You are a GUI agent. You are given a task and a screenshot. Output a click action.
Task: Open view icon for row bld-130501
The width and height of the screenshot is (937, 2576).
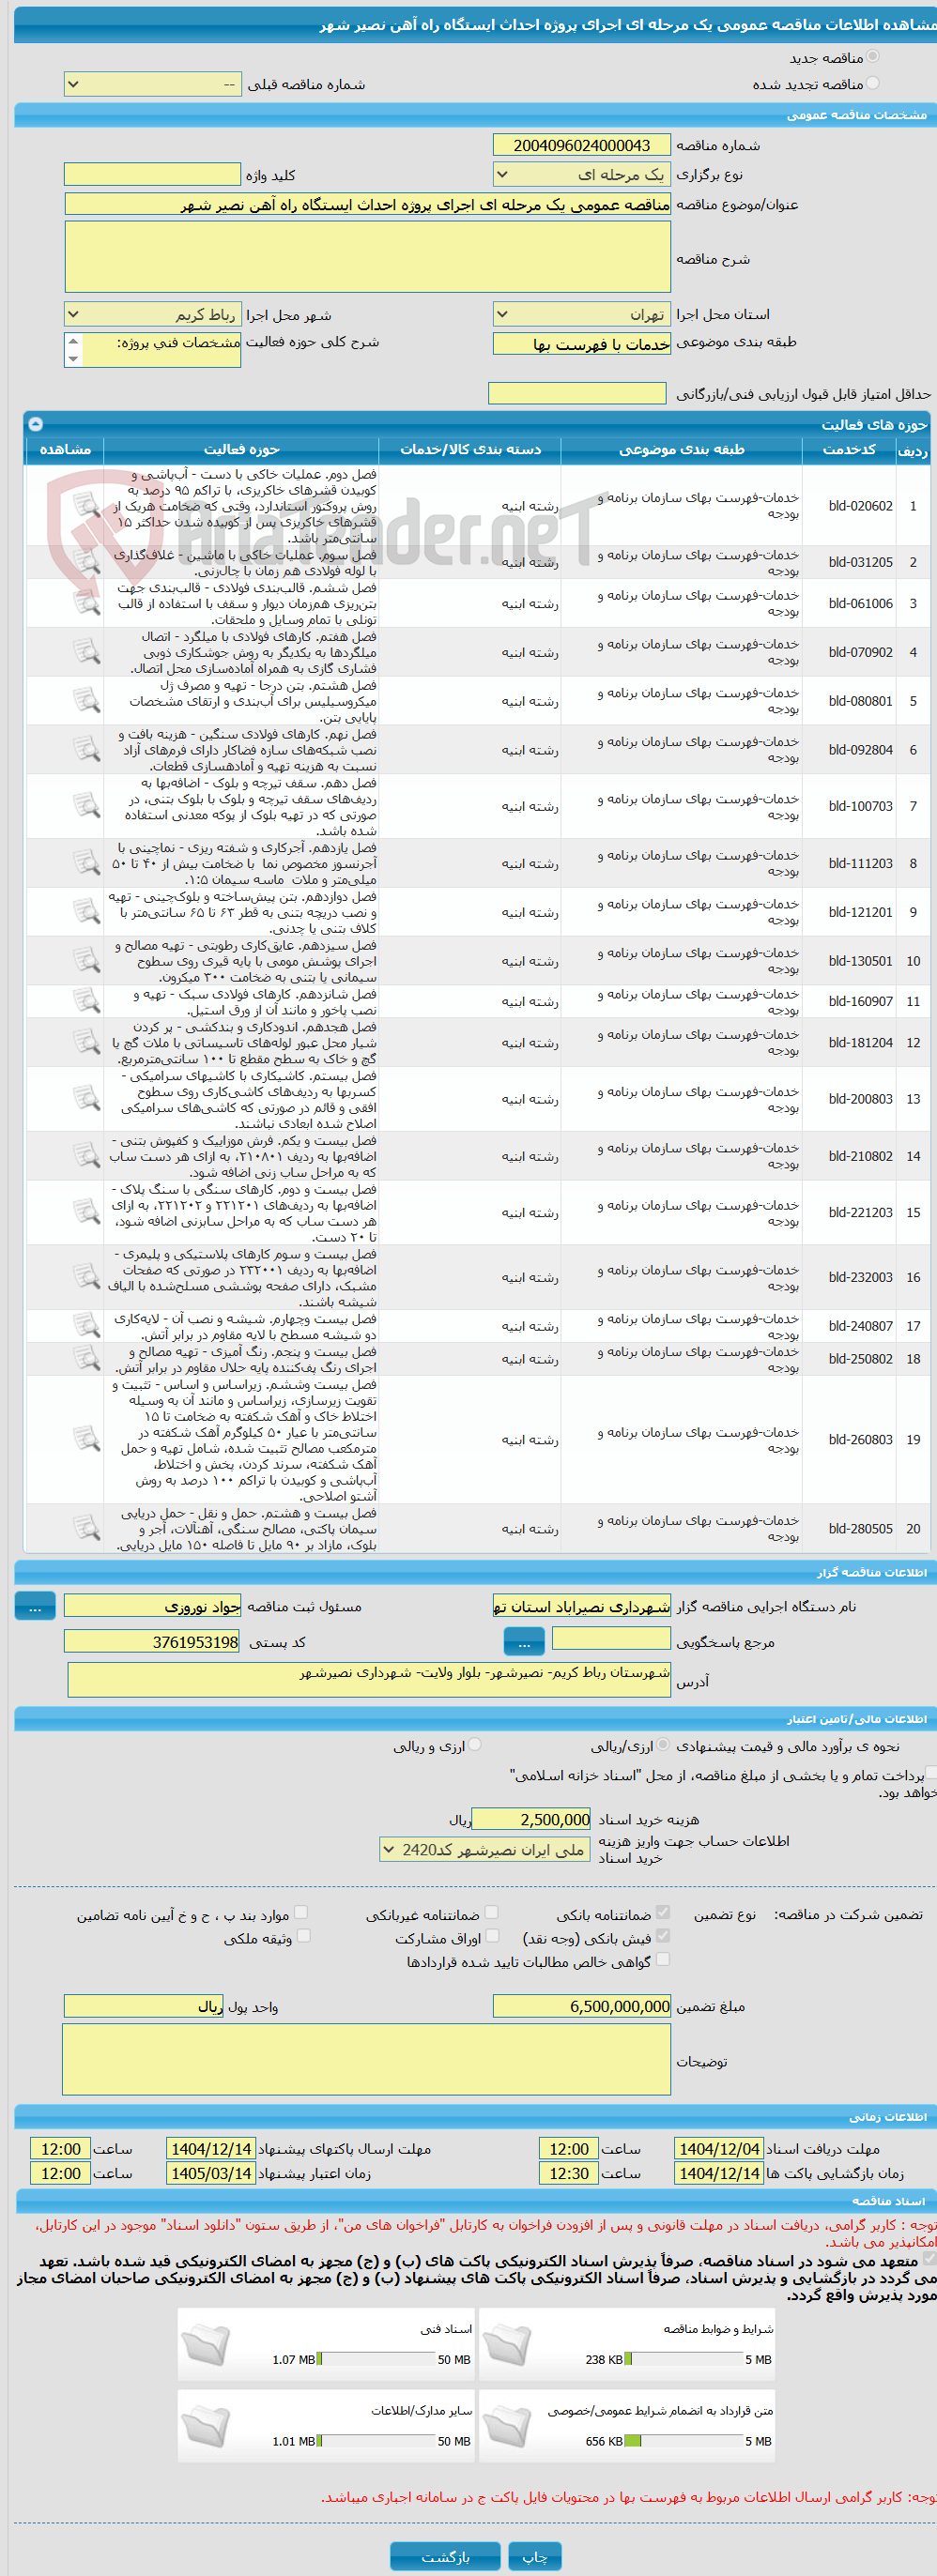click(86, 961)
